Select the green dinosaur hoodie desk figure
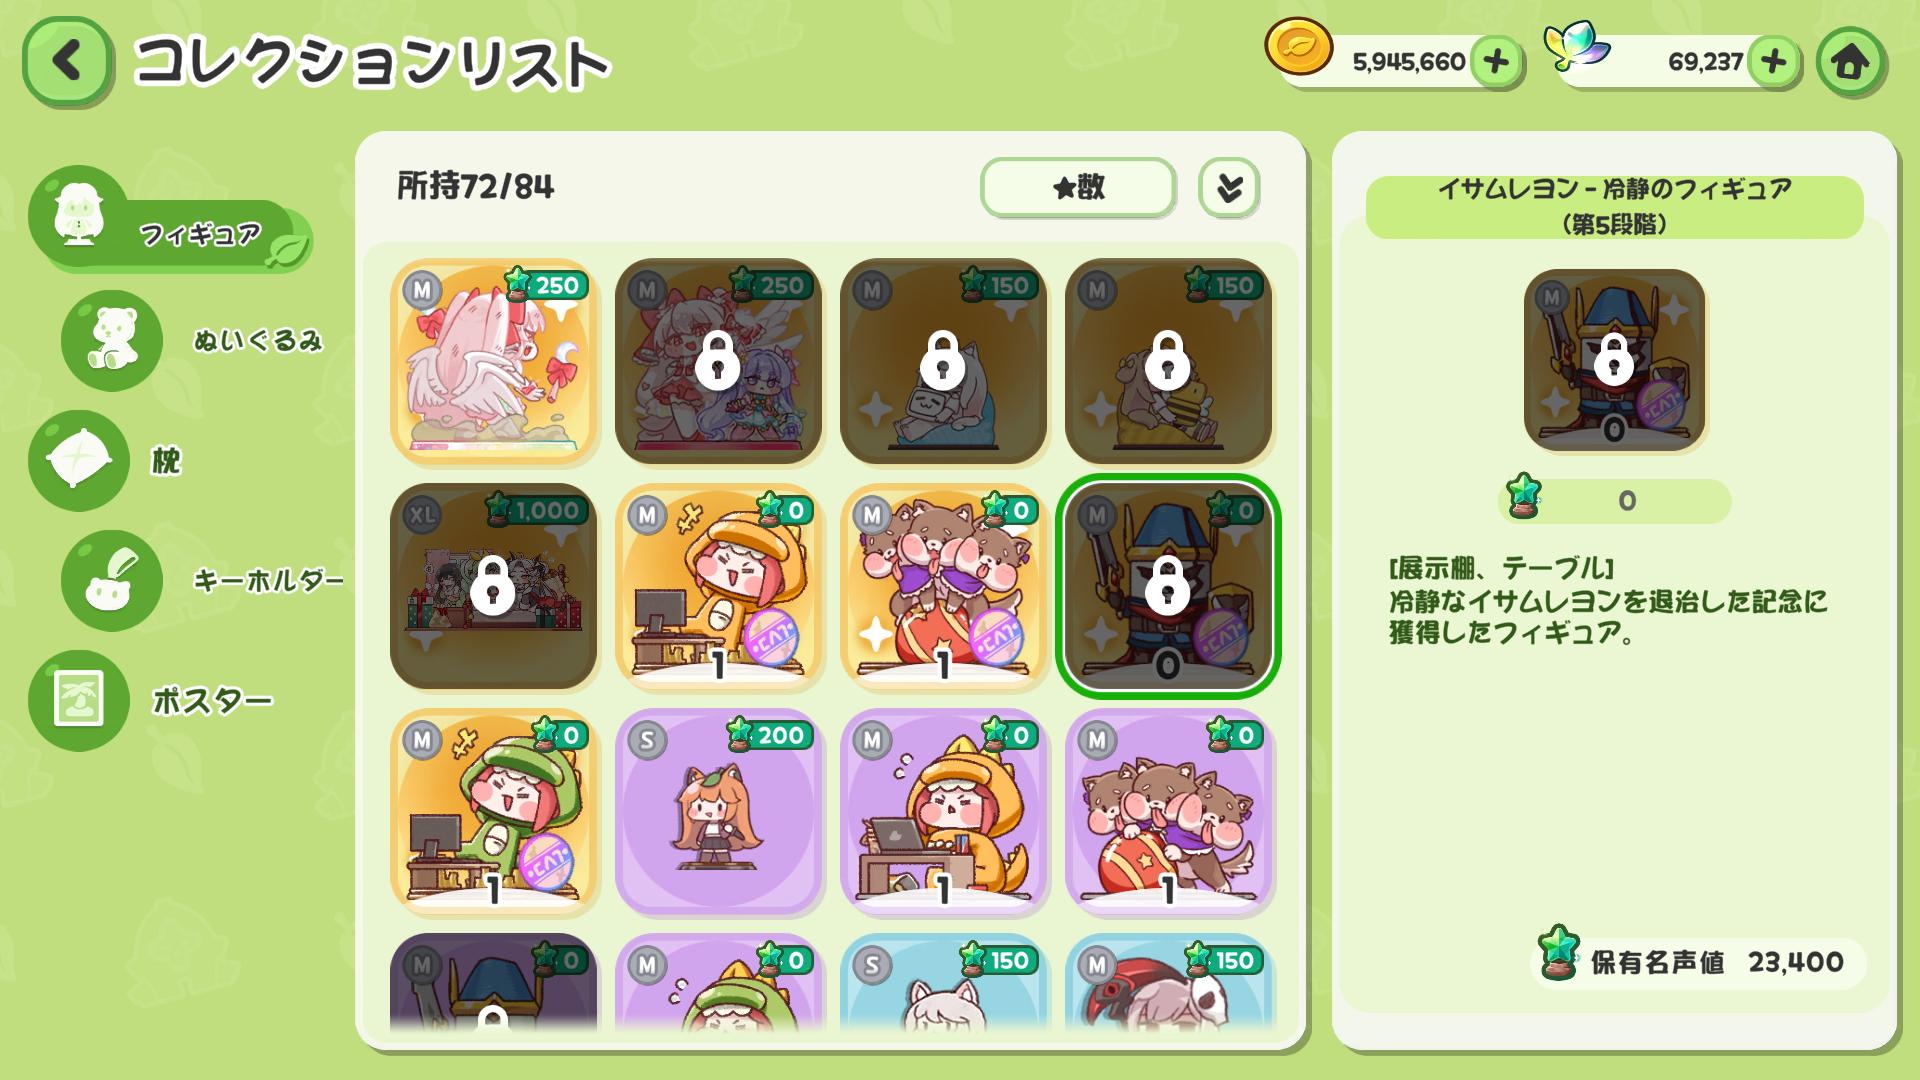 coord(493,811)
